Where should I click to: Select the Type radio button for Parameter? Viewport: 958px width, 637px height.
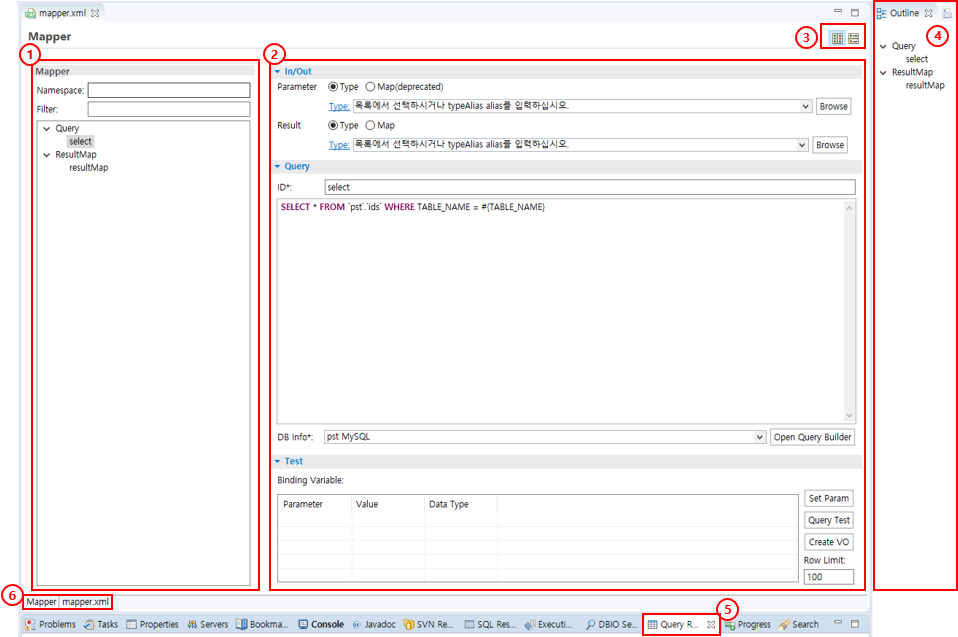pyautogui.click(x=331, y=86)
